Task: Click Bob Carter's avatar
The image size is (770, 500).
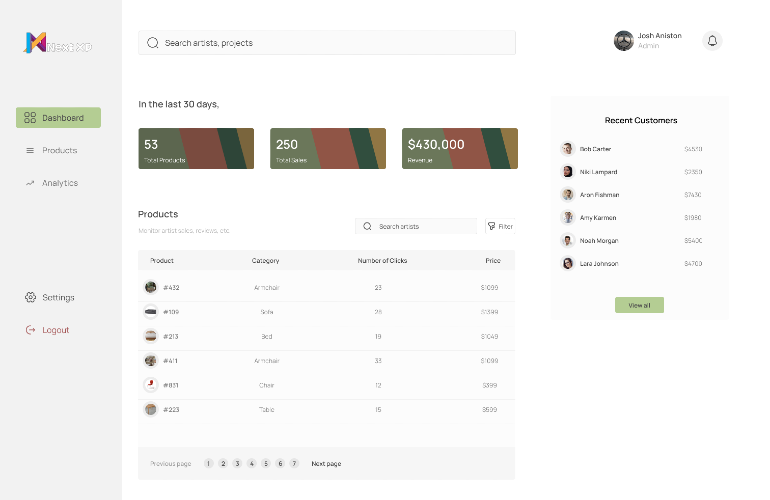Action: (568, 148)
